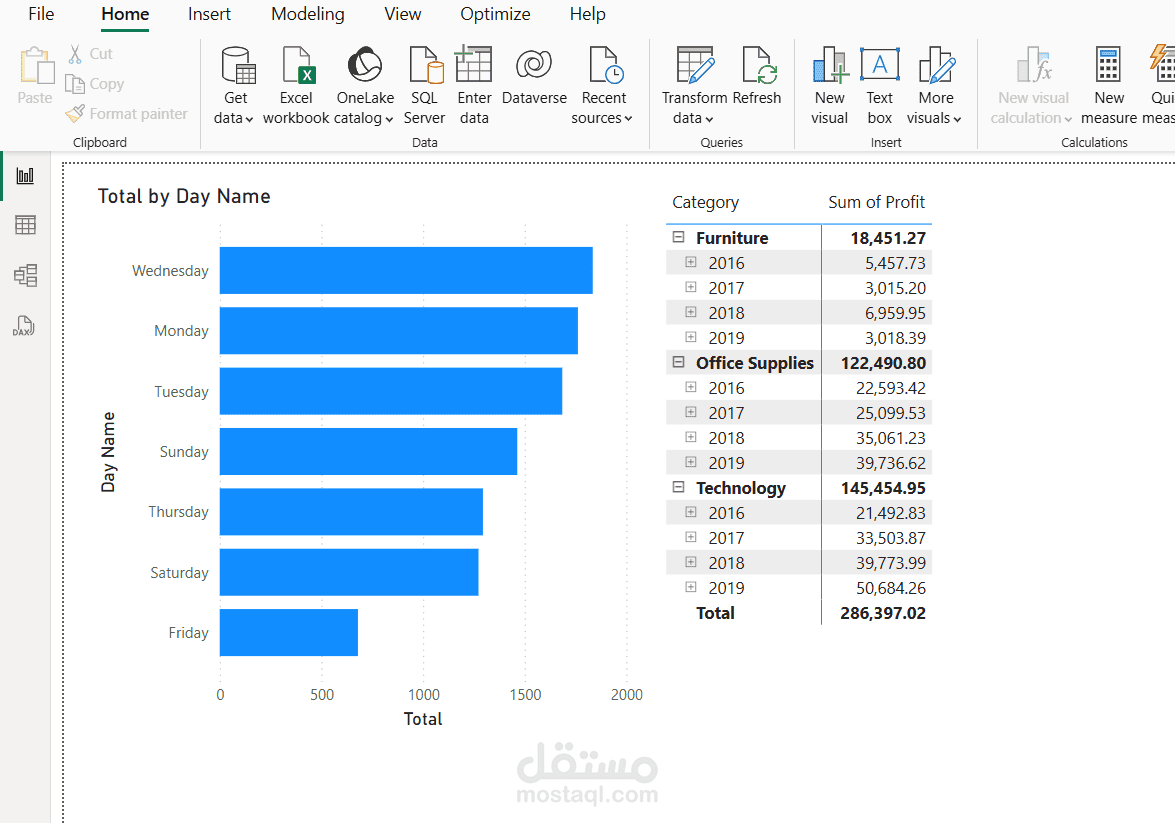This screenshot has height=823, width=1175.
Task: Open Transform data editor
Action: tap(694, 85)
